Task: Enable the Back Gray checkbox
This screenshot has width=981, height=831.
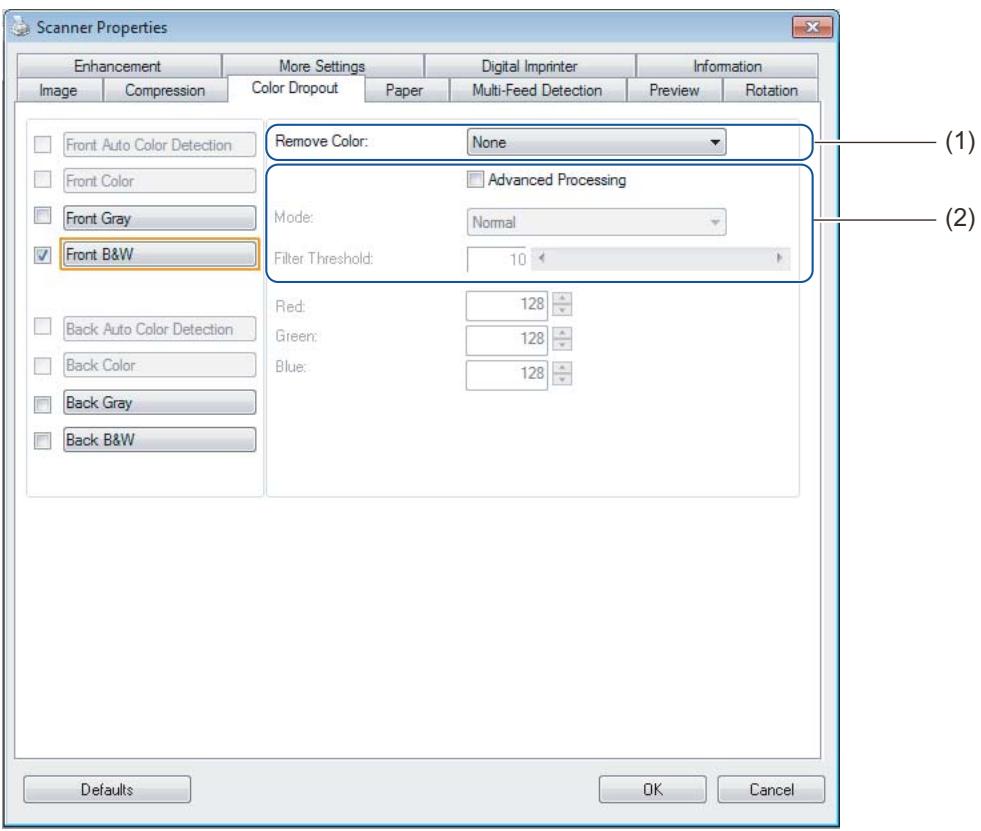Action: click(x=43, y=405)
